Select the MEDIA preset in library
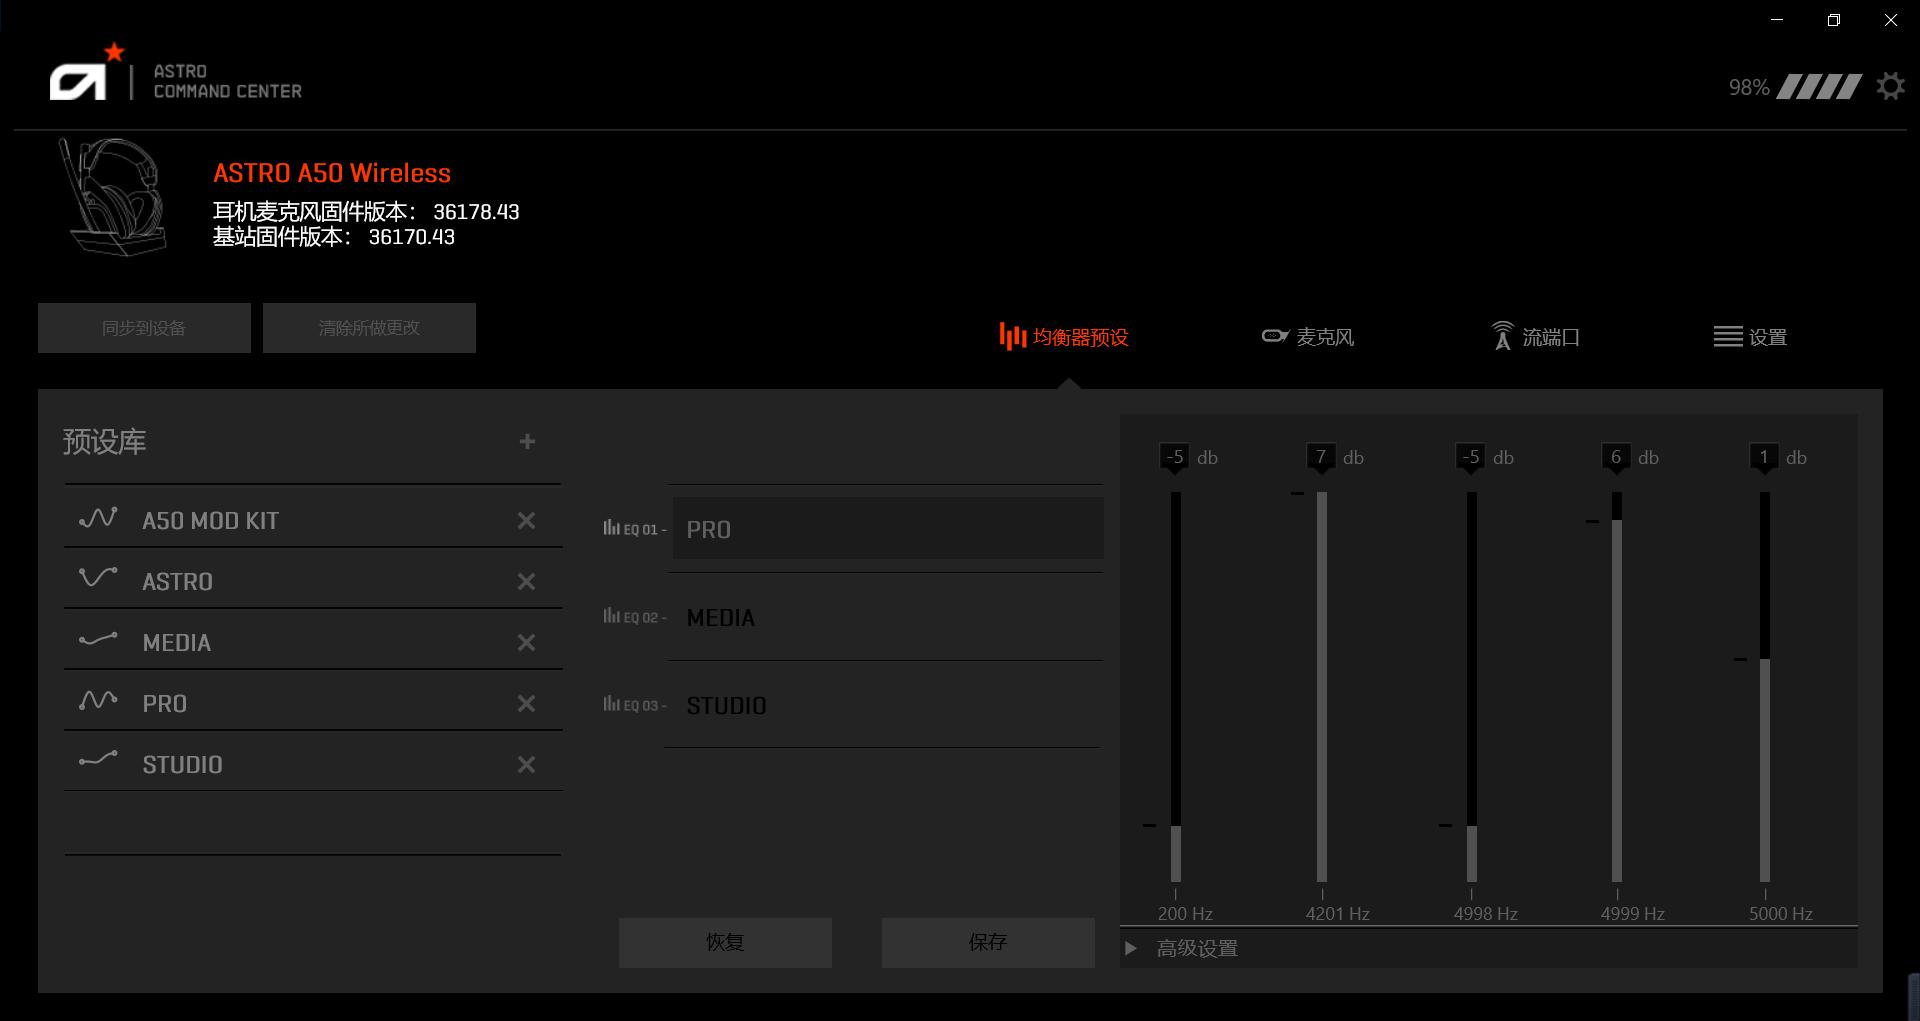This screenshot has width=1920, height=1021. tap(313, 642)
